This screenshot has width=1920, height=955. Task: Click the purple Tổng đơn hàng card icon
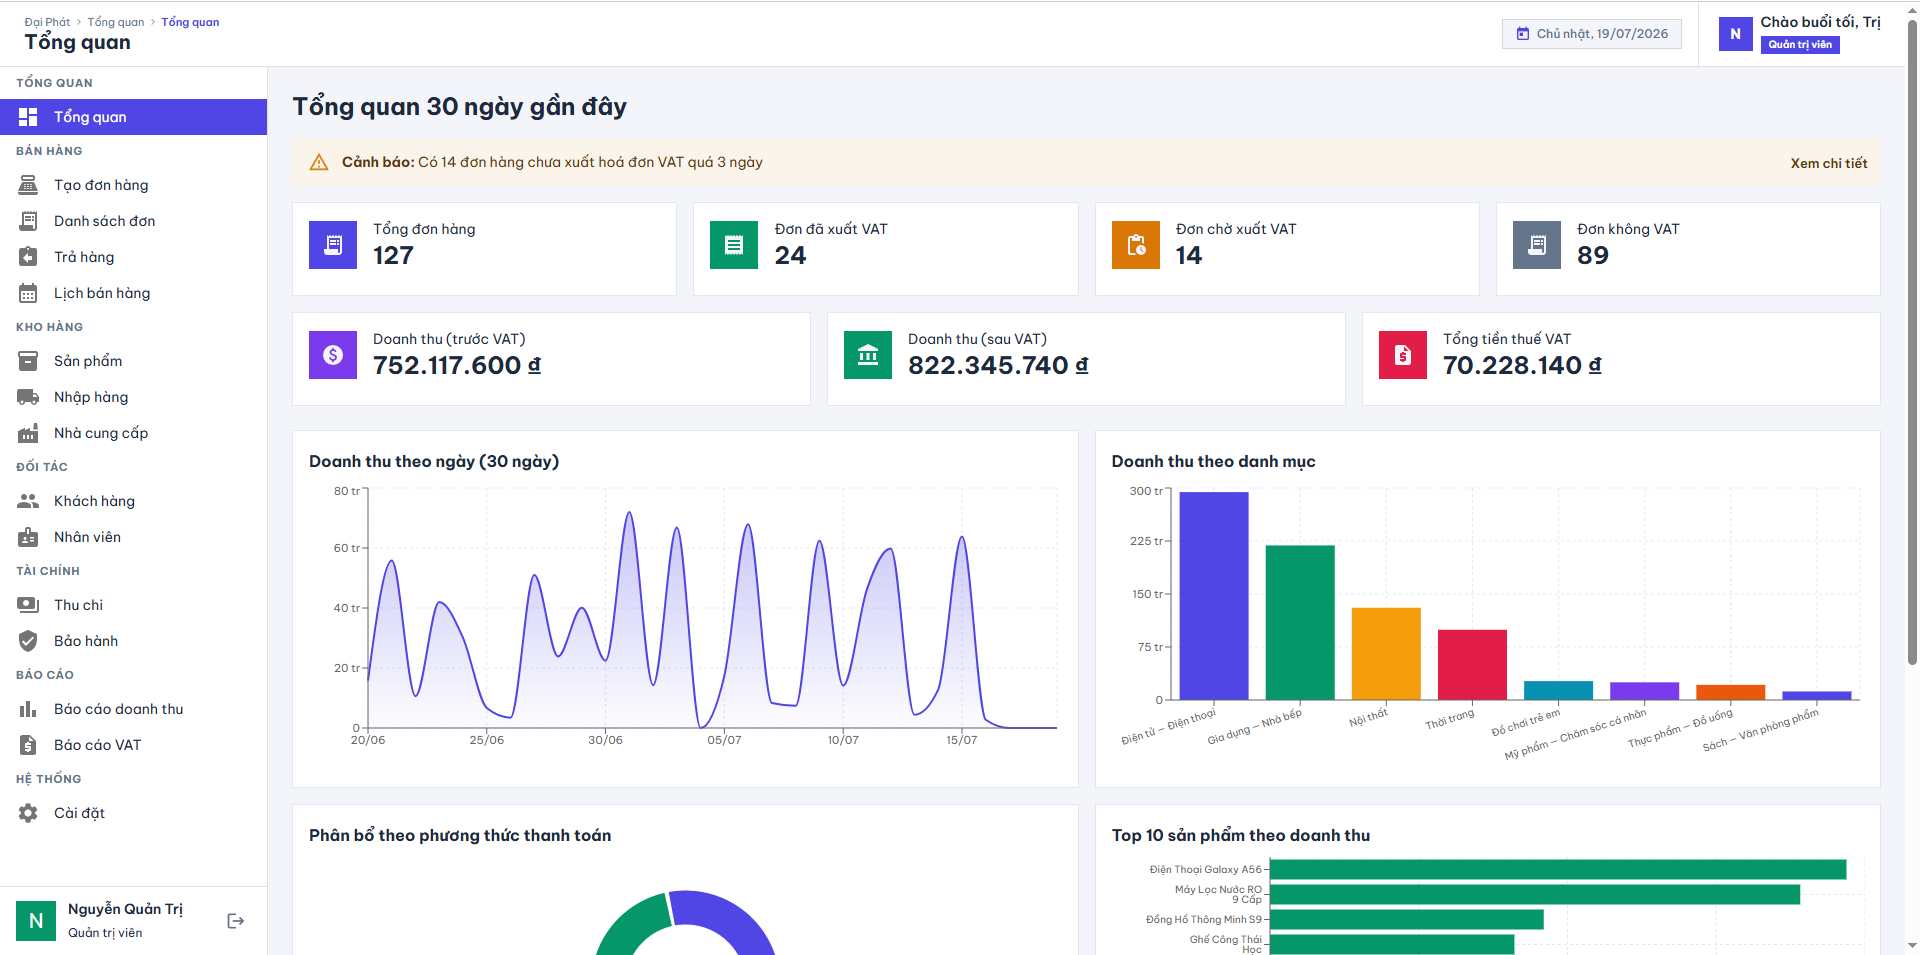333,245
